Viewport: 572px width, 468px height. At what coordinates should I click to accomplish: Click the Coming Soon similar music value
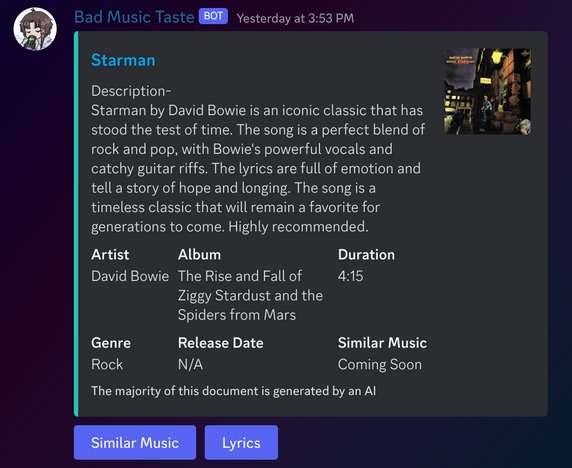380,364
